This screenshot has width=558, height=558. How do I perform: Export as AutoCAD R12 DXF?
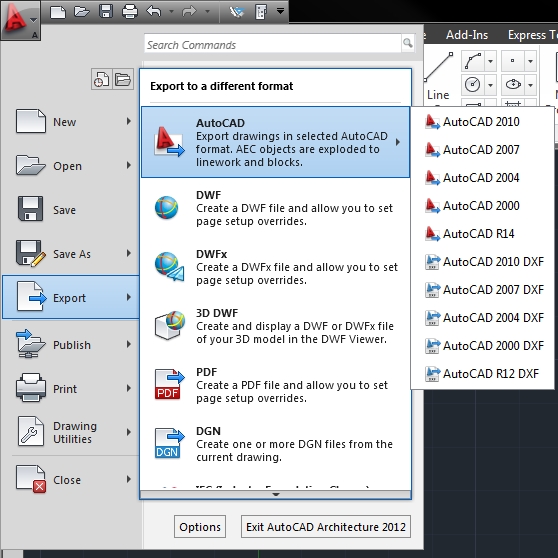pos(482,374)
